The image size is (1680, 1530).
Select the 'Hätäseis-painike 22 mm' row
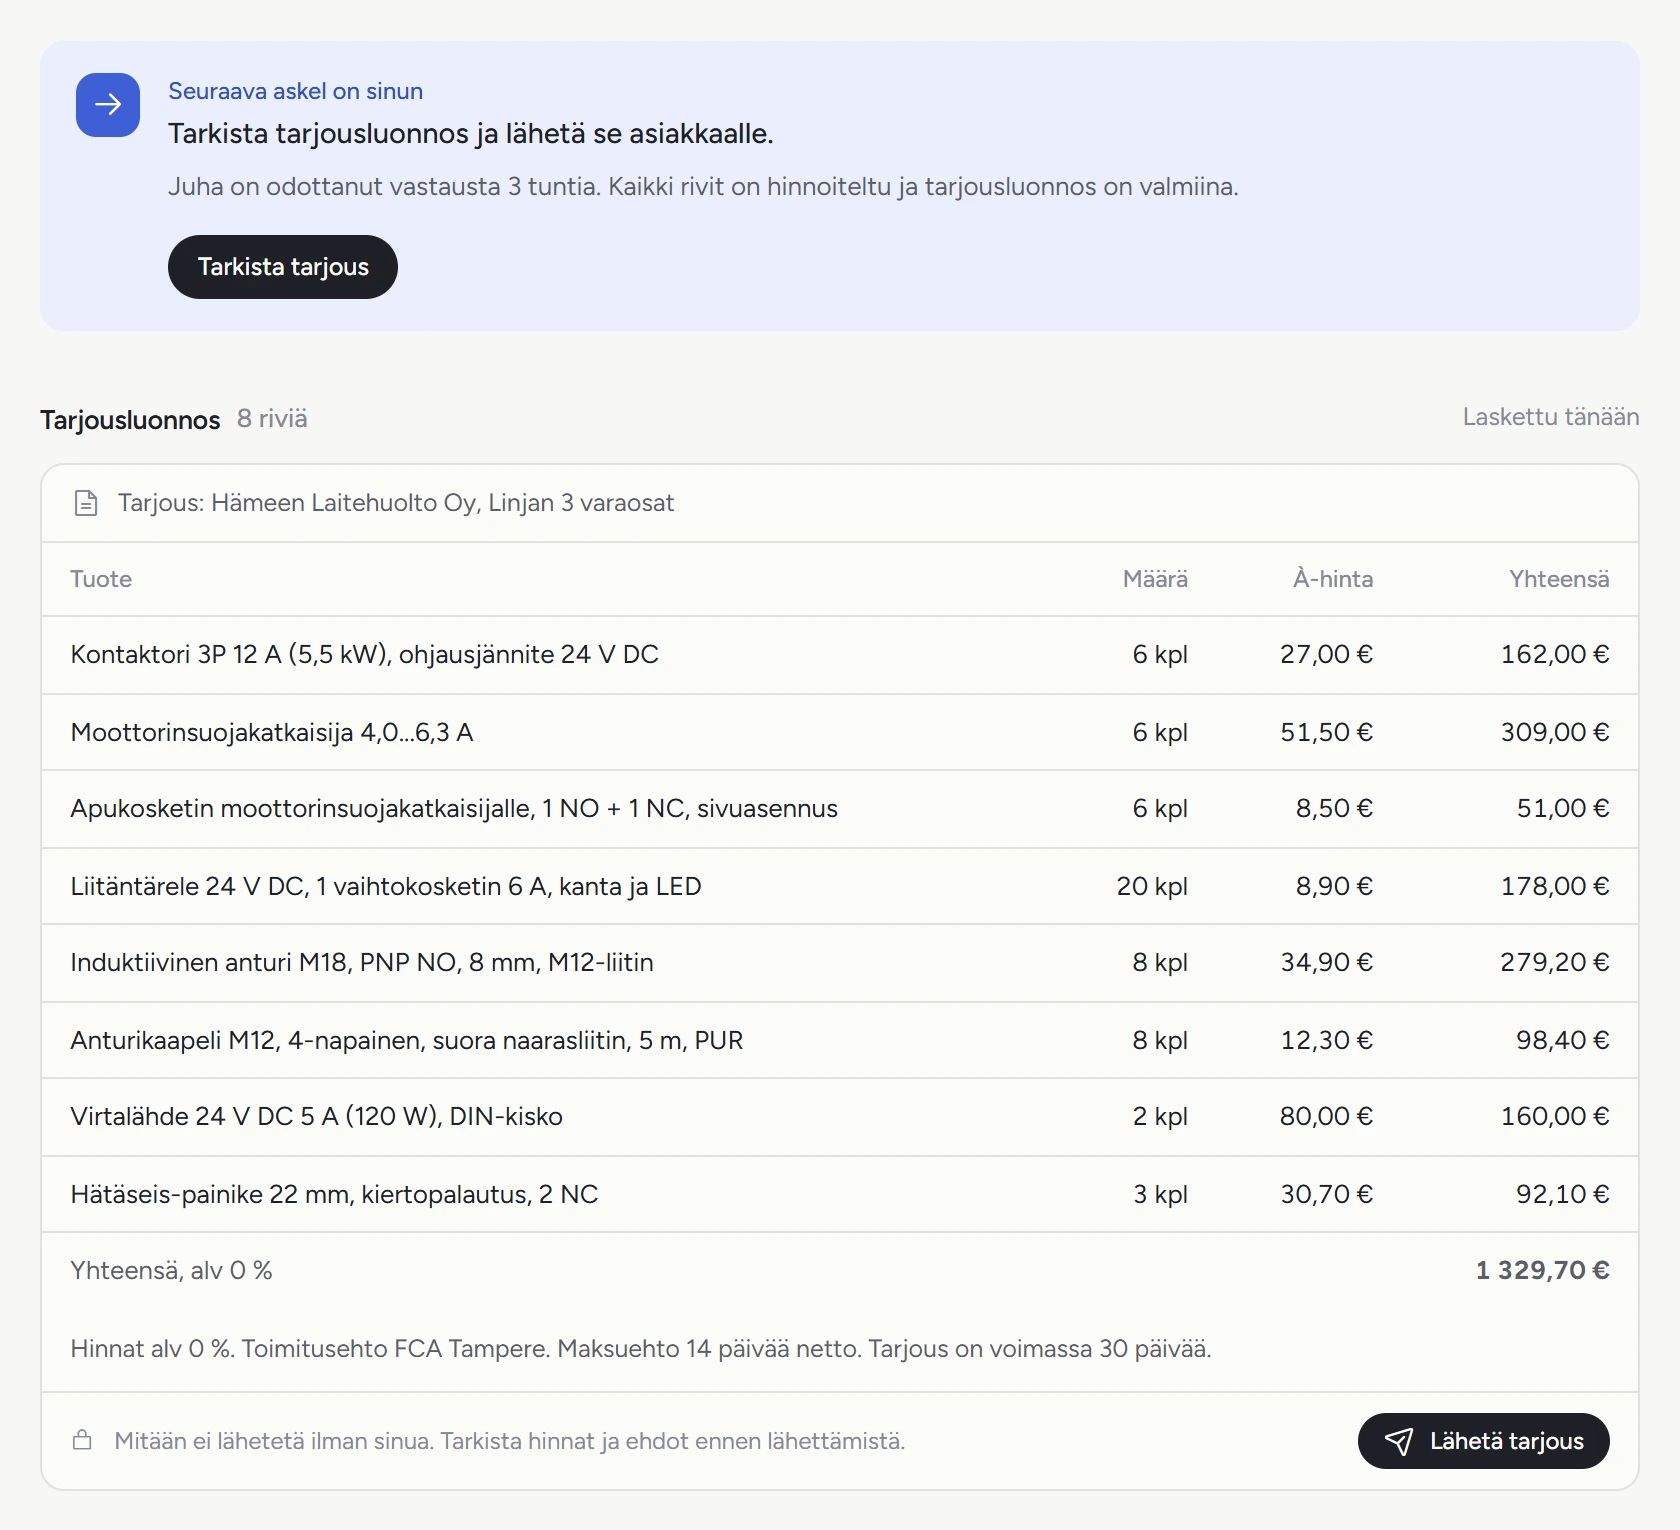click(x=840, y=1194)
